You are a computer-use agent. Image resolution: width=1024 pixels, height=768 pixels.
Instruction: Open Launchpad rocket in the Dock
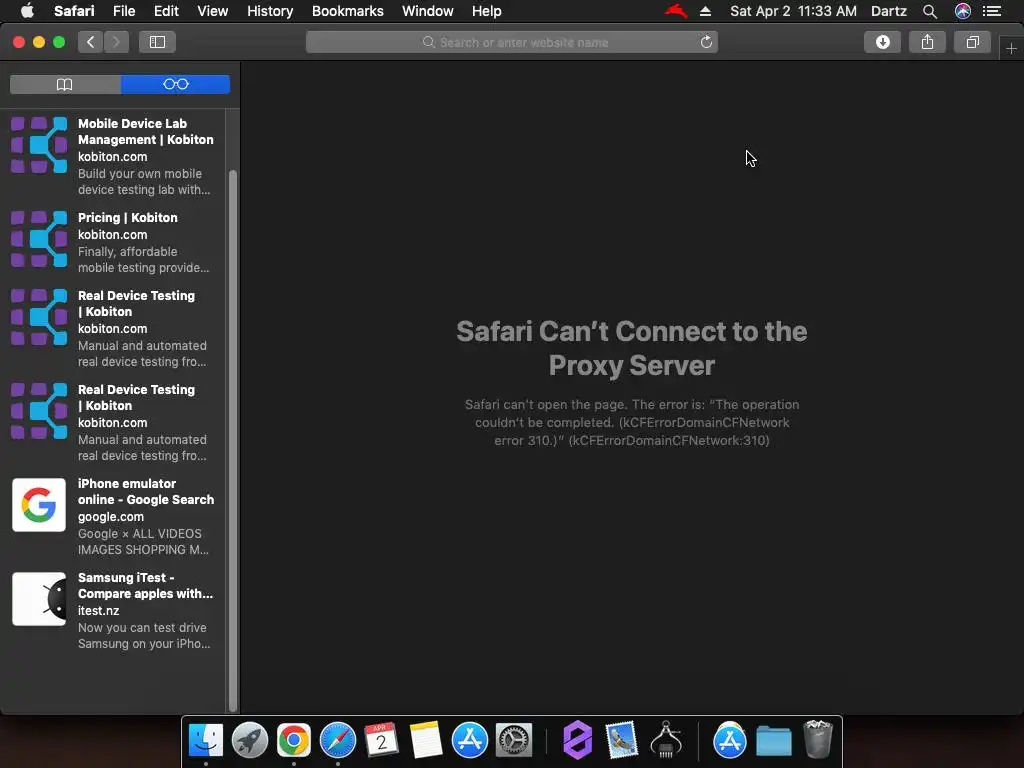tap(249, 741)
